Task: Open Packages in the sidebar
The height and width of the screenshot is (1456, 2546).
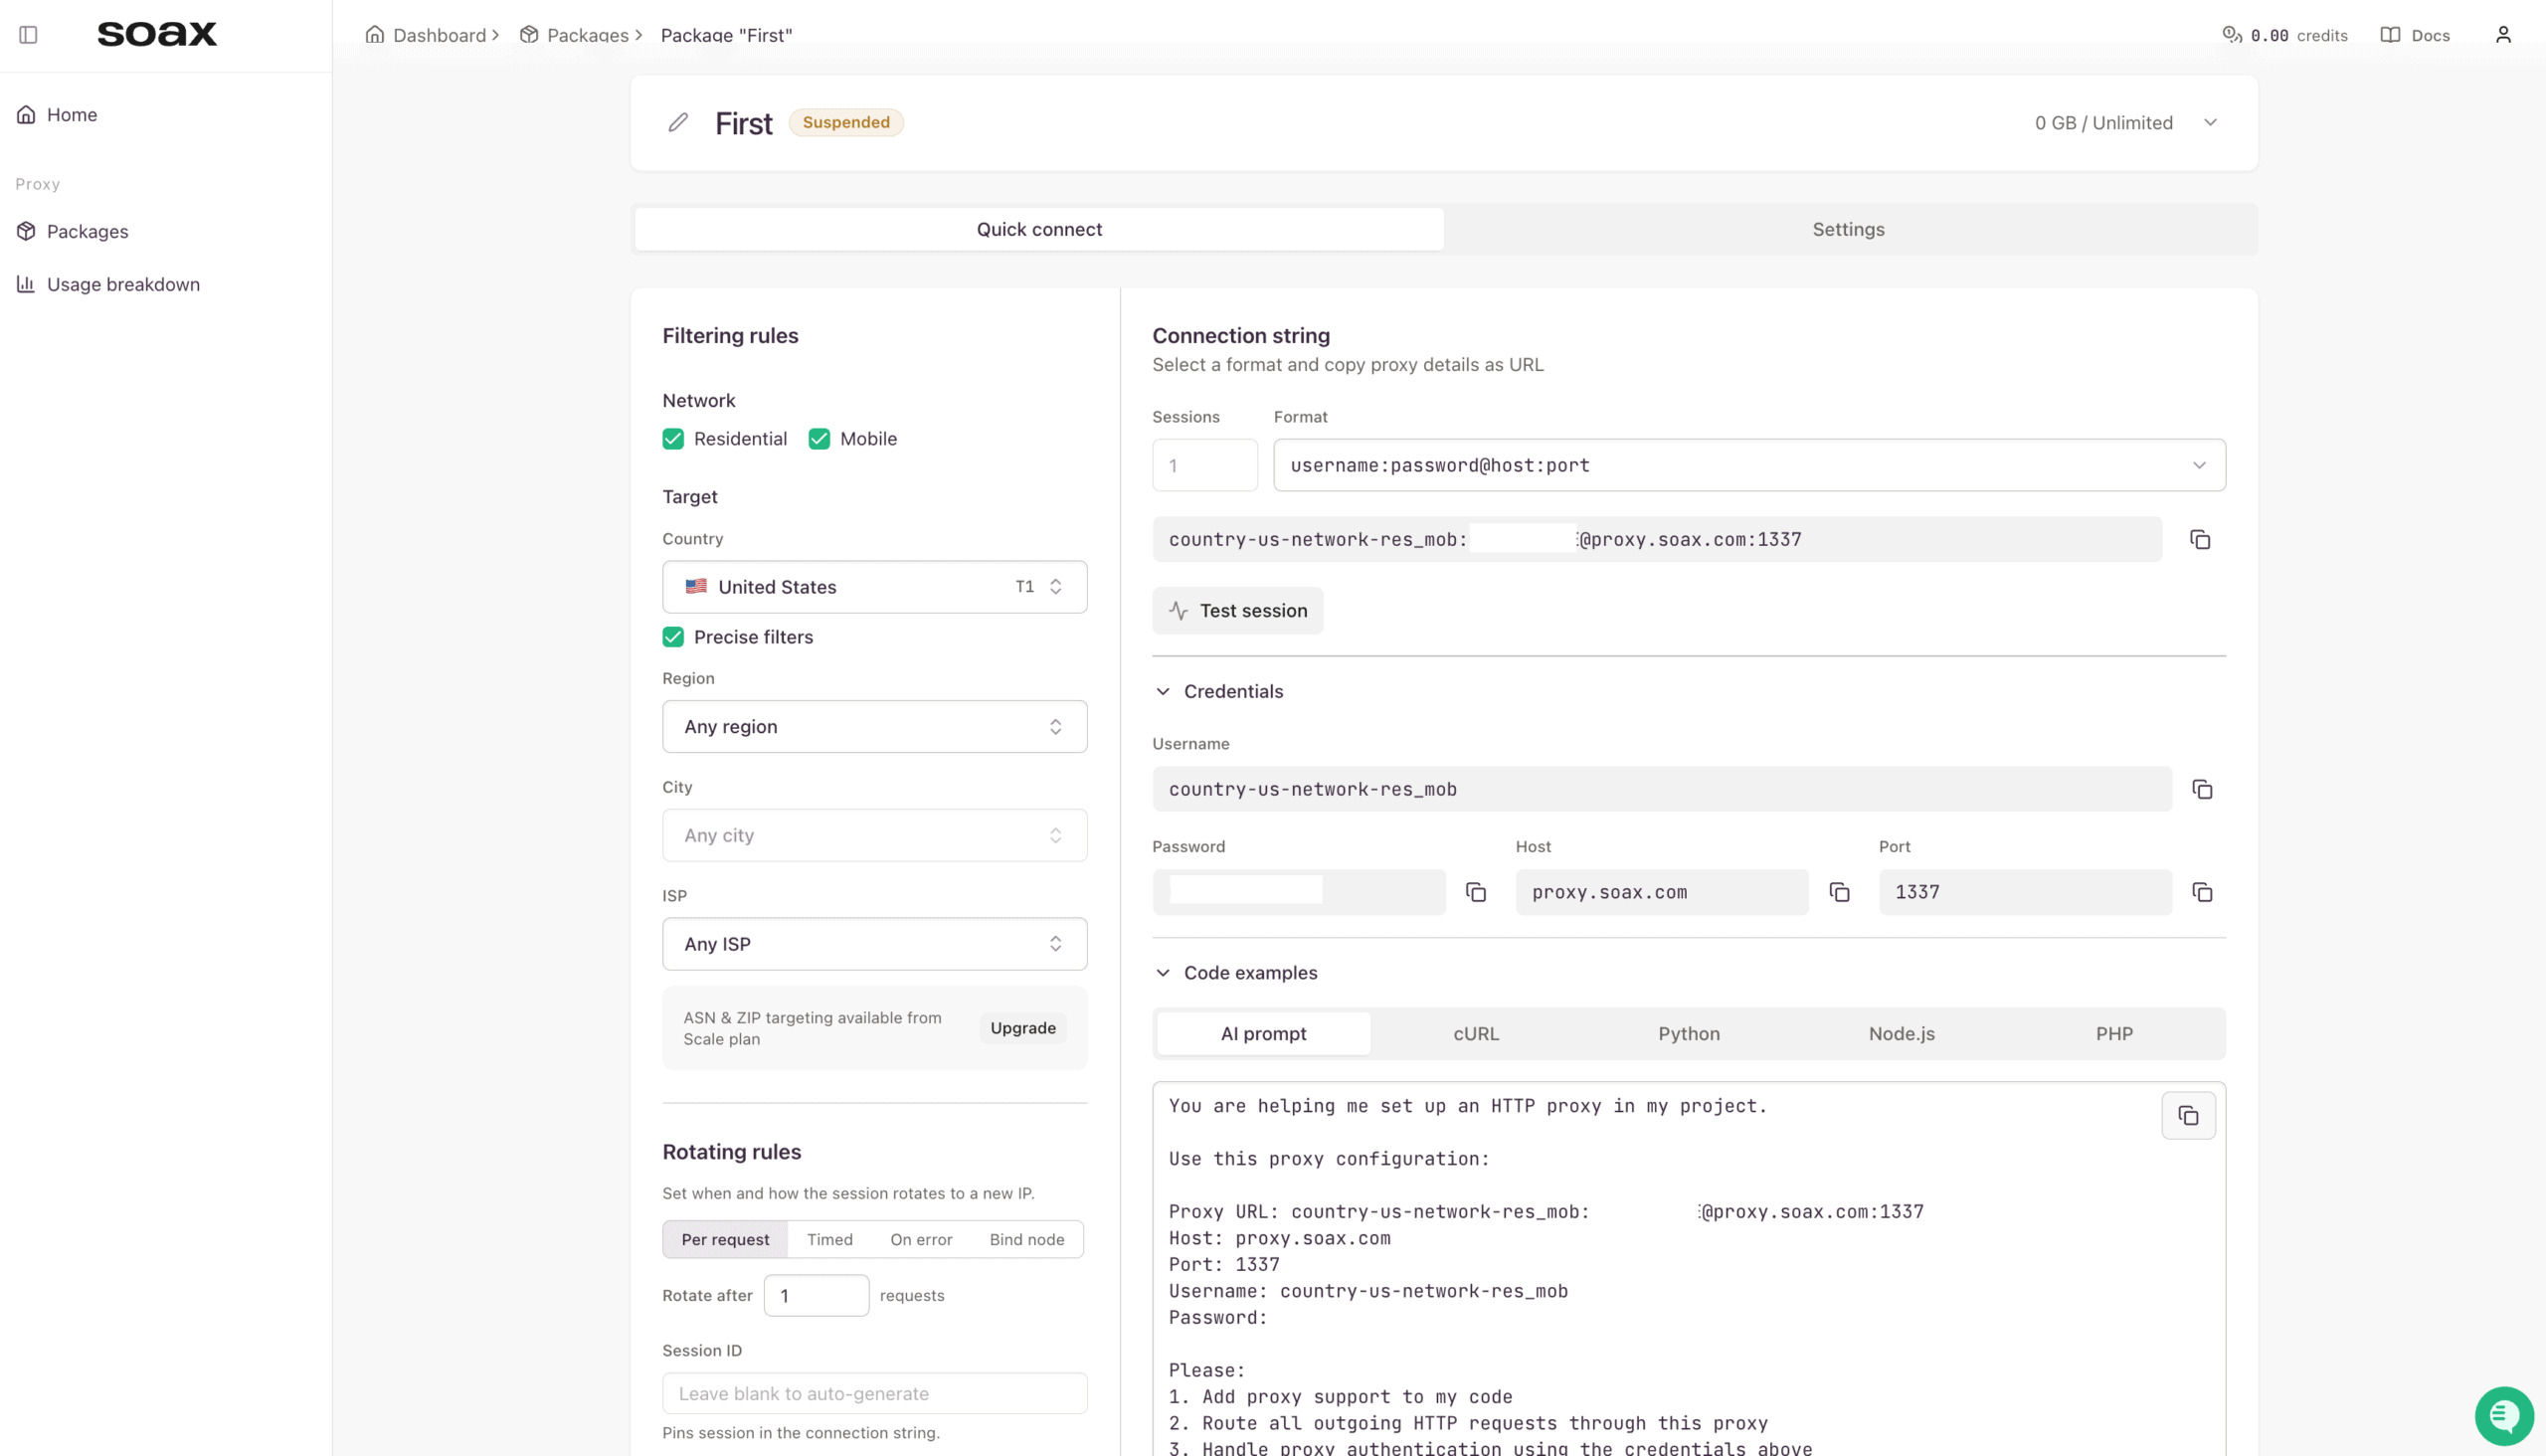Action: (73, 231)
